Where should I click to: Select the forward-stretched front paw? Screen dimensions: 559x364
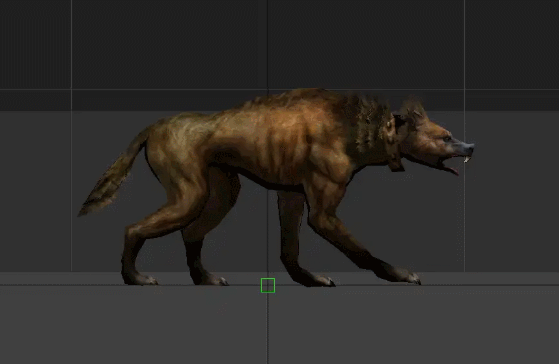(x=405, y=277)
